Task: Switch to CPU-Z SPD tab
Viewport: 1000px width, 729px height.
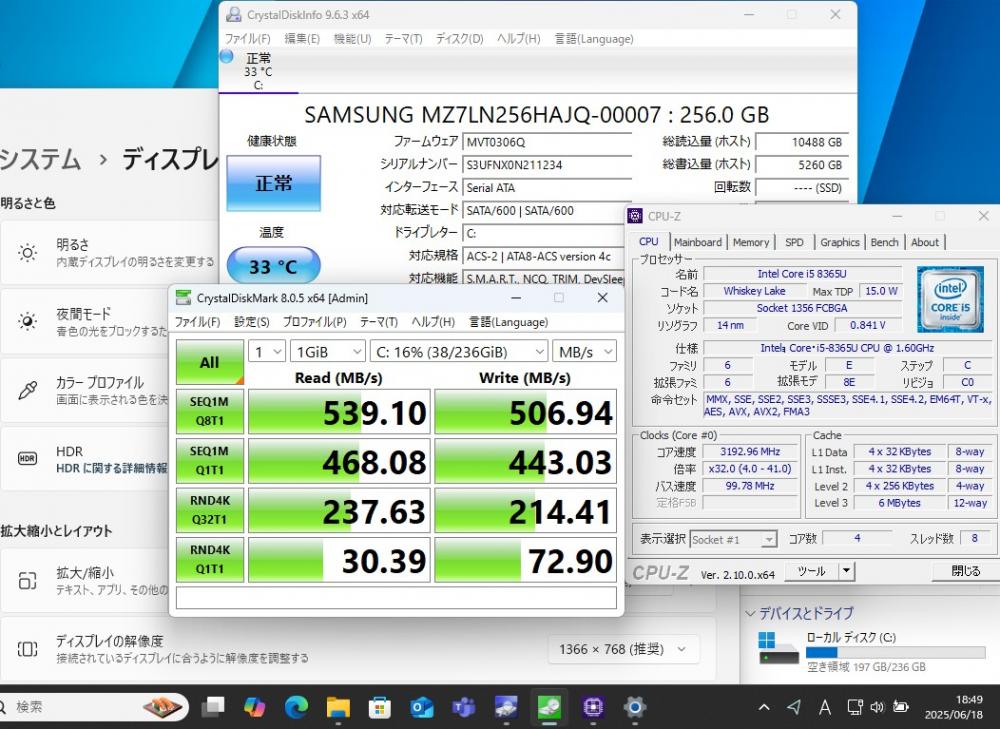Action: tap(794, 242)
